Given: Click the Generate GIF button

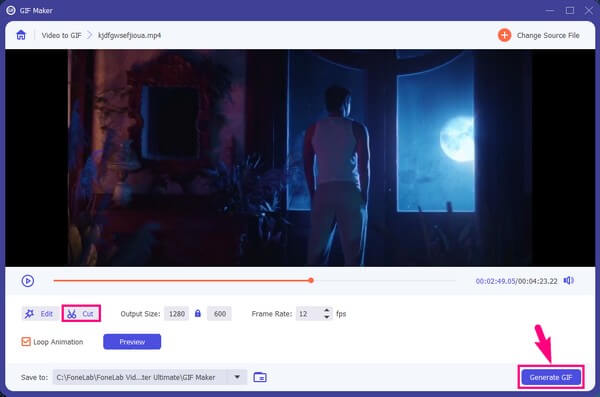Looking at the screenshot, I should [x=551, y=377].
